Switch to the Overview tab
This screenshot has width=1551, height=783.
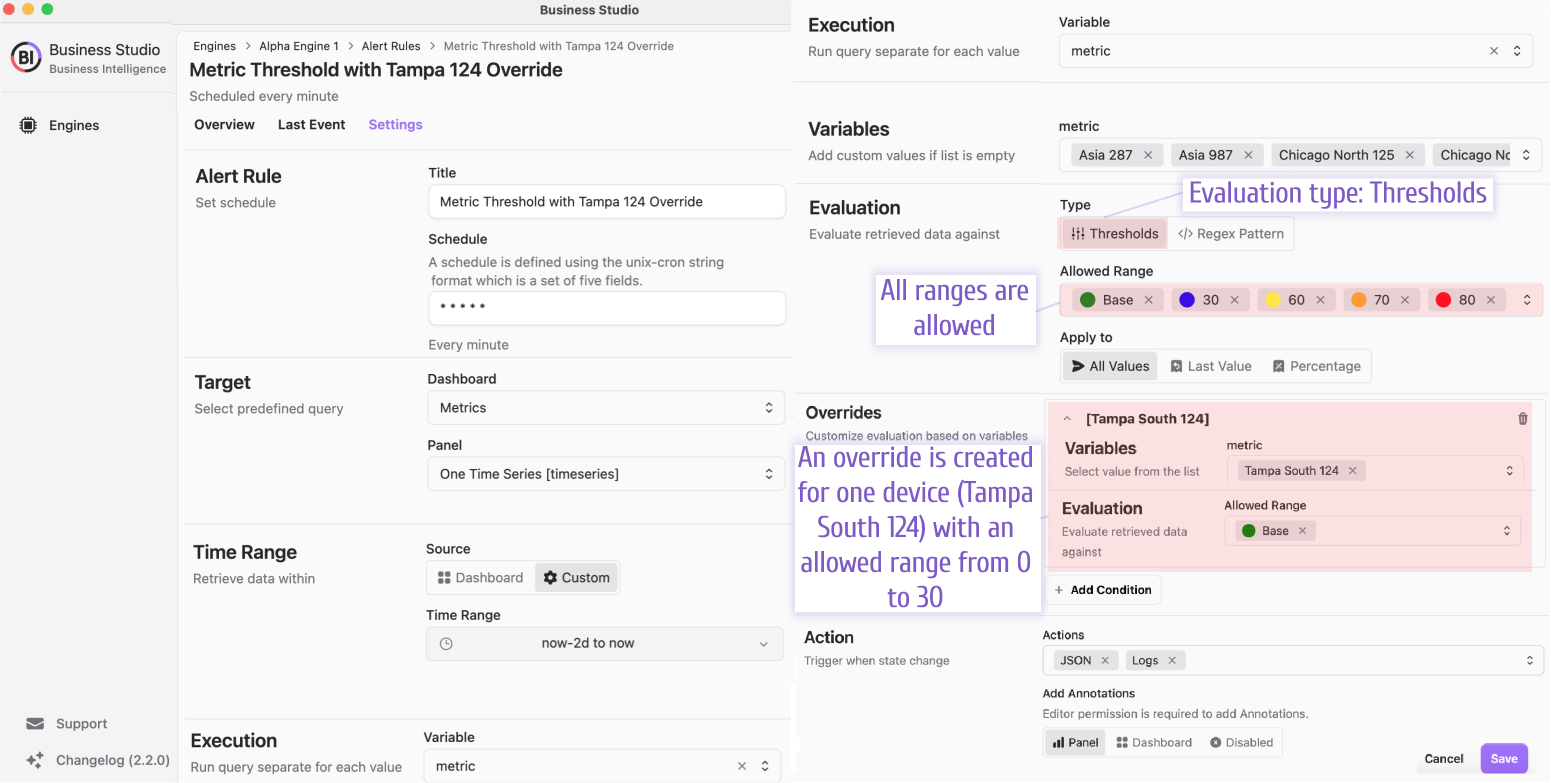(x=224, y=125)
